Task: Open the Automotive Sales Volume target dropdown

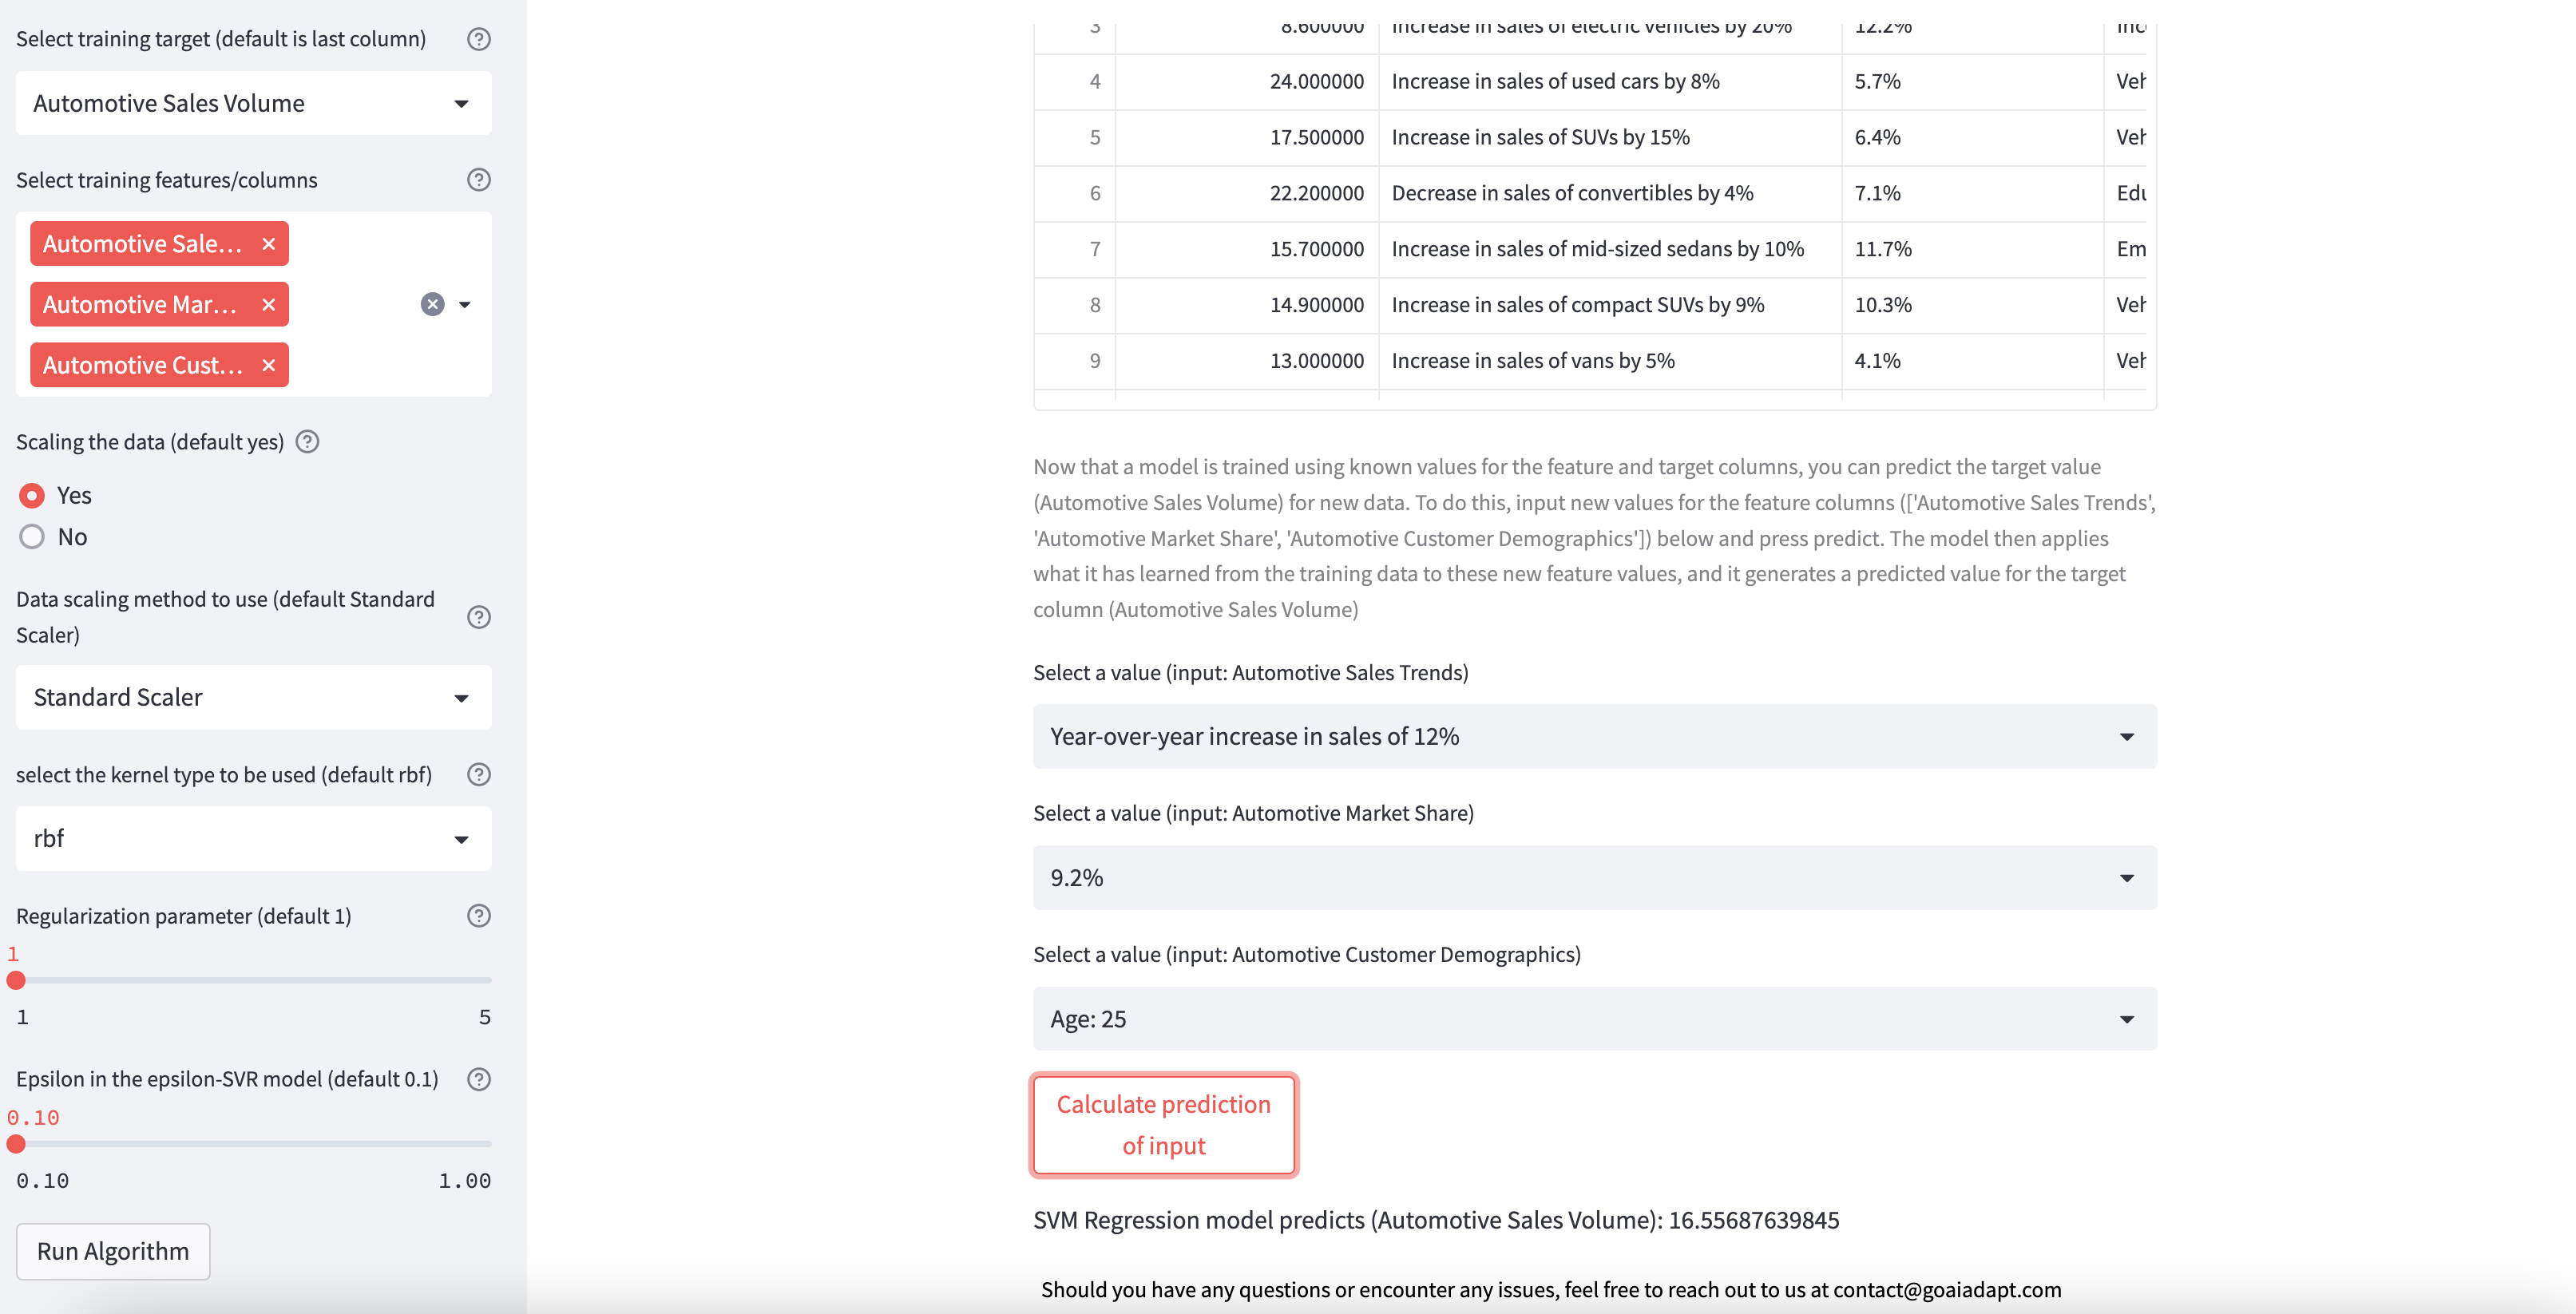Action: coord(253,103)
